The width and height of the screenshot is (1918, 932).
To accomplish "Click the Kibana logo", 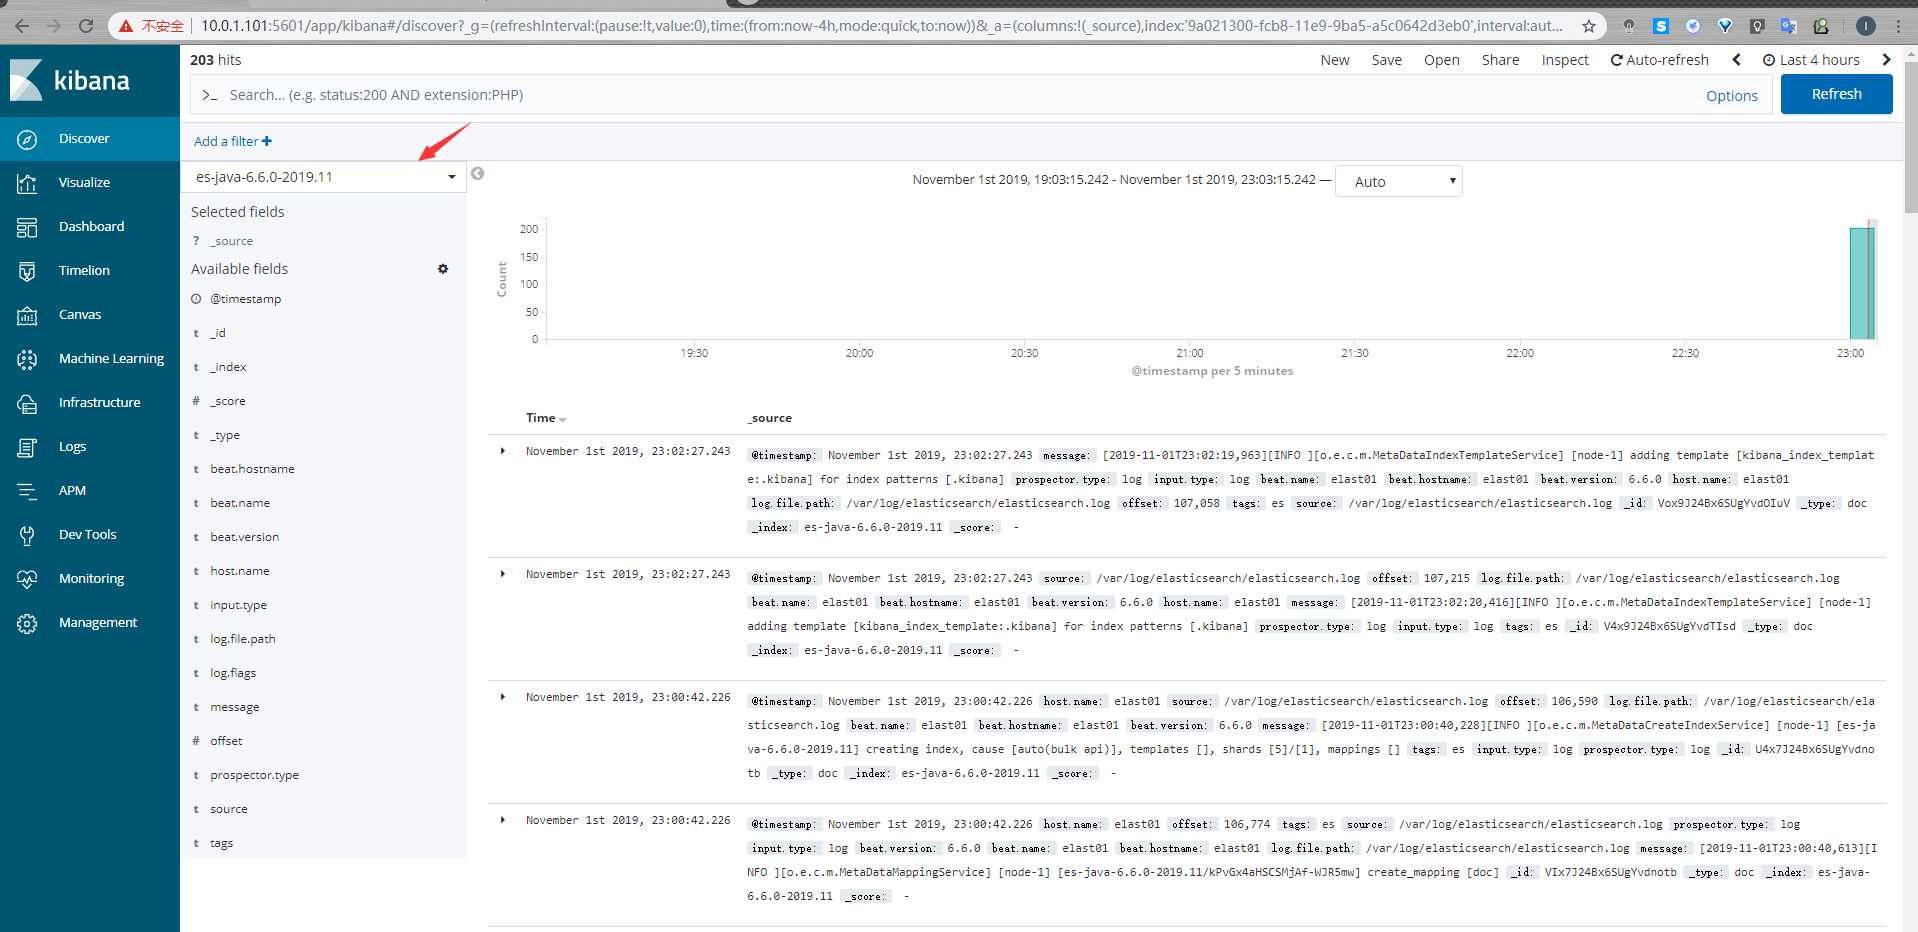I will pos(70,80).
